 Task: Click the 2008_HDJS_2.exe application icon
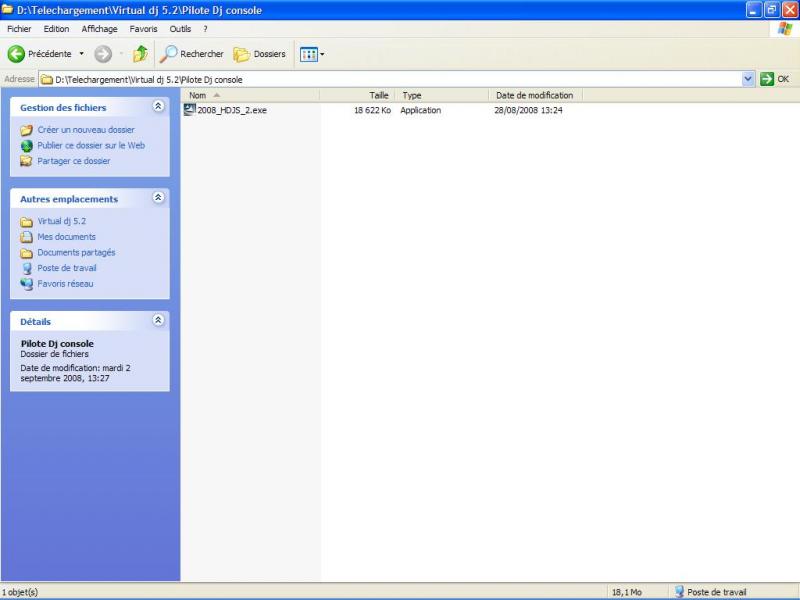click(x=190, y=110)
